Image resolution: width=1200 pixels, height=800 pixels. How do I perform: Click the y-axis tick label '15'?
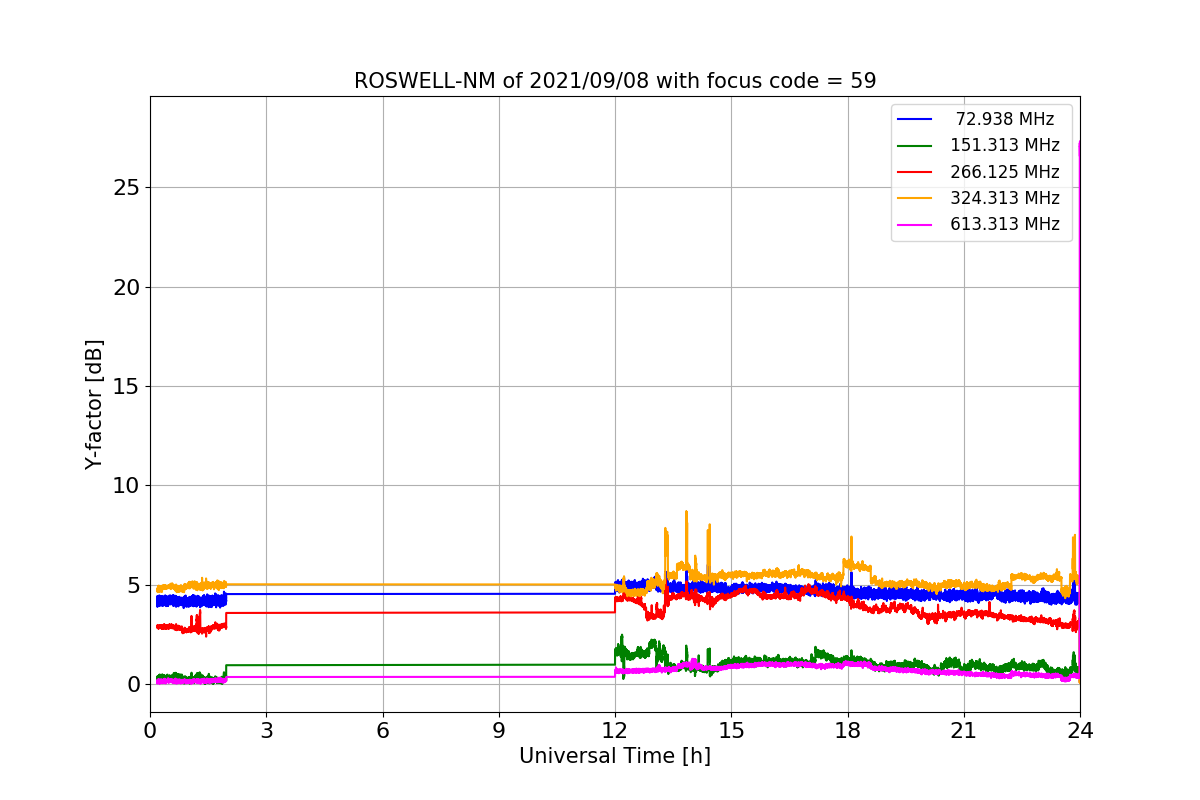(128, 387)
